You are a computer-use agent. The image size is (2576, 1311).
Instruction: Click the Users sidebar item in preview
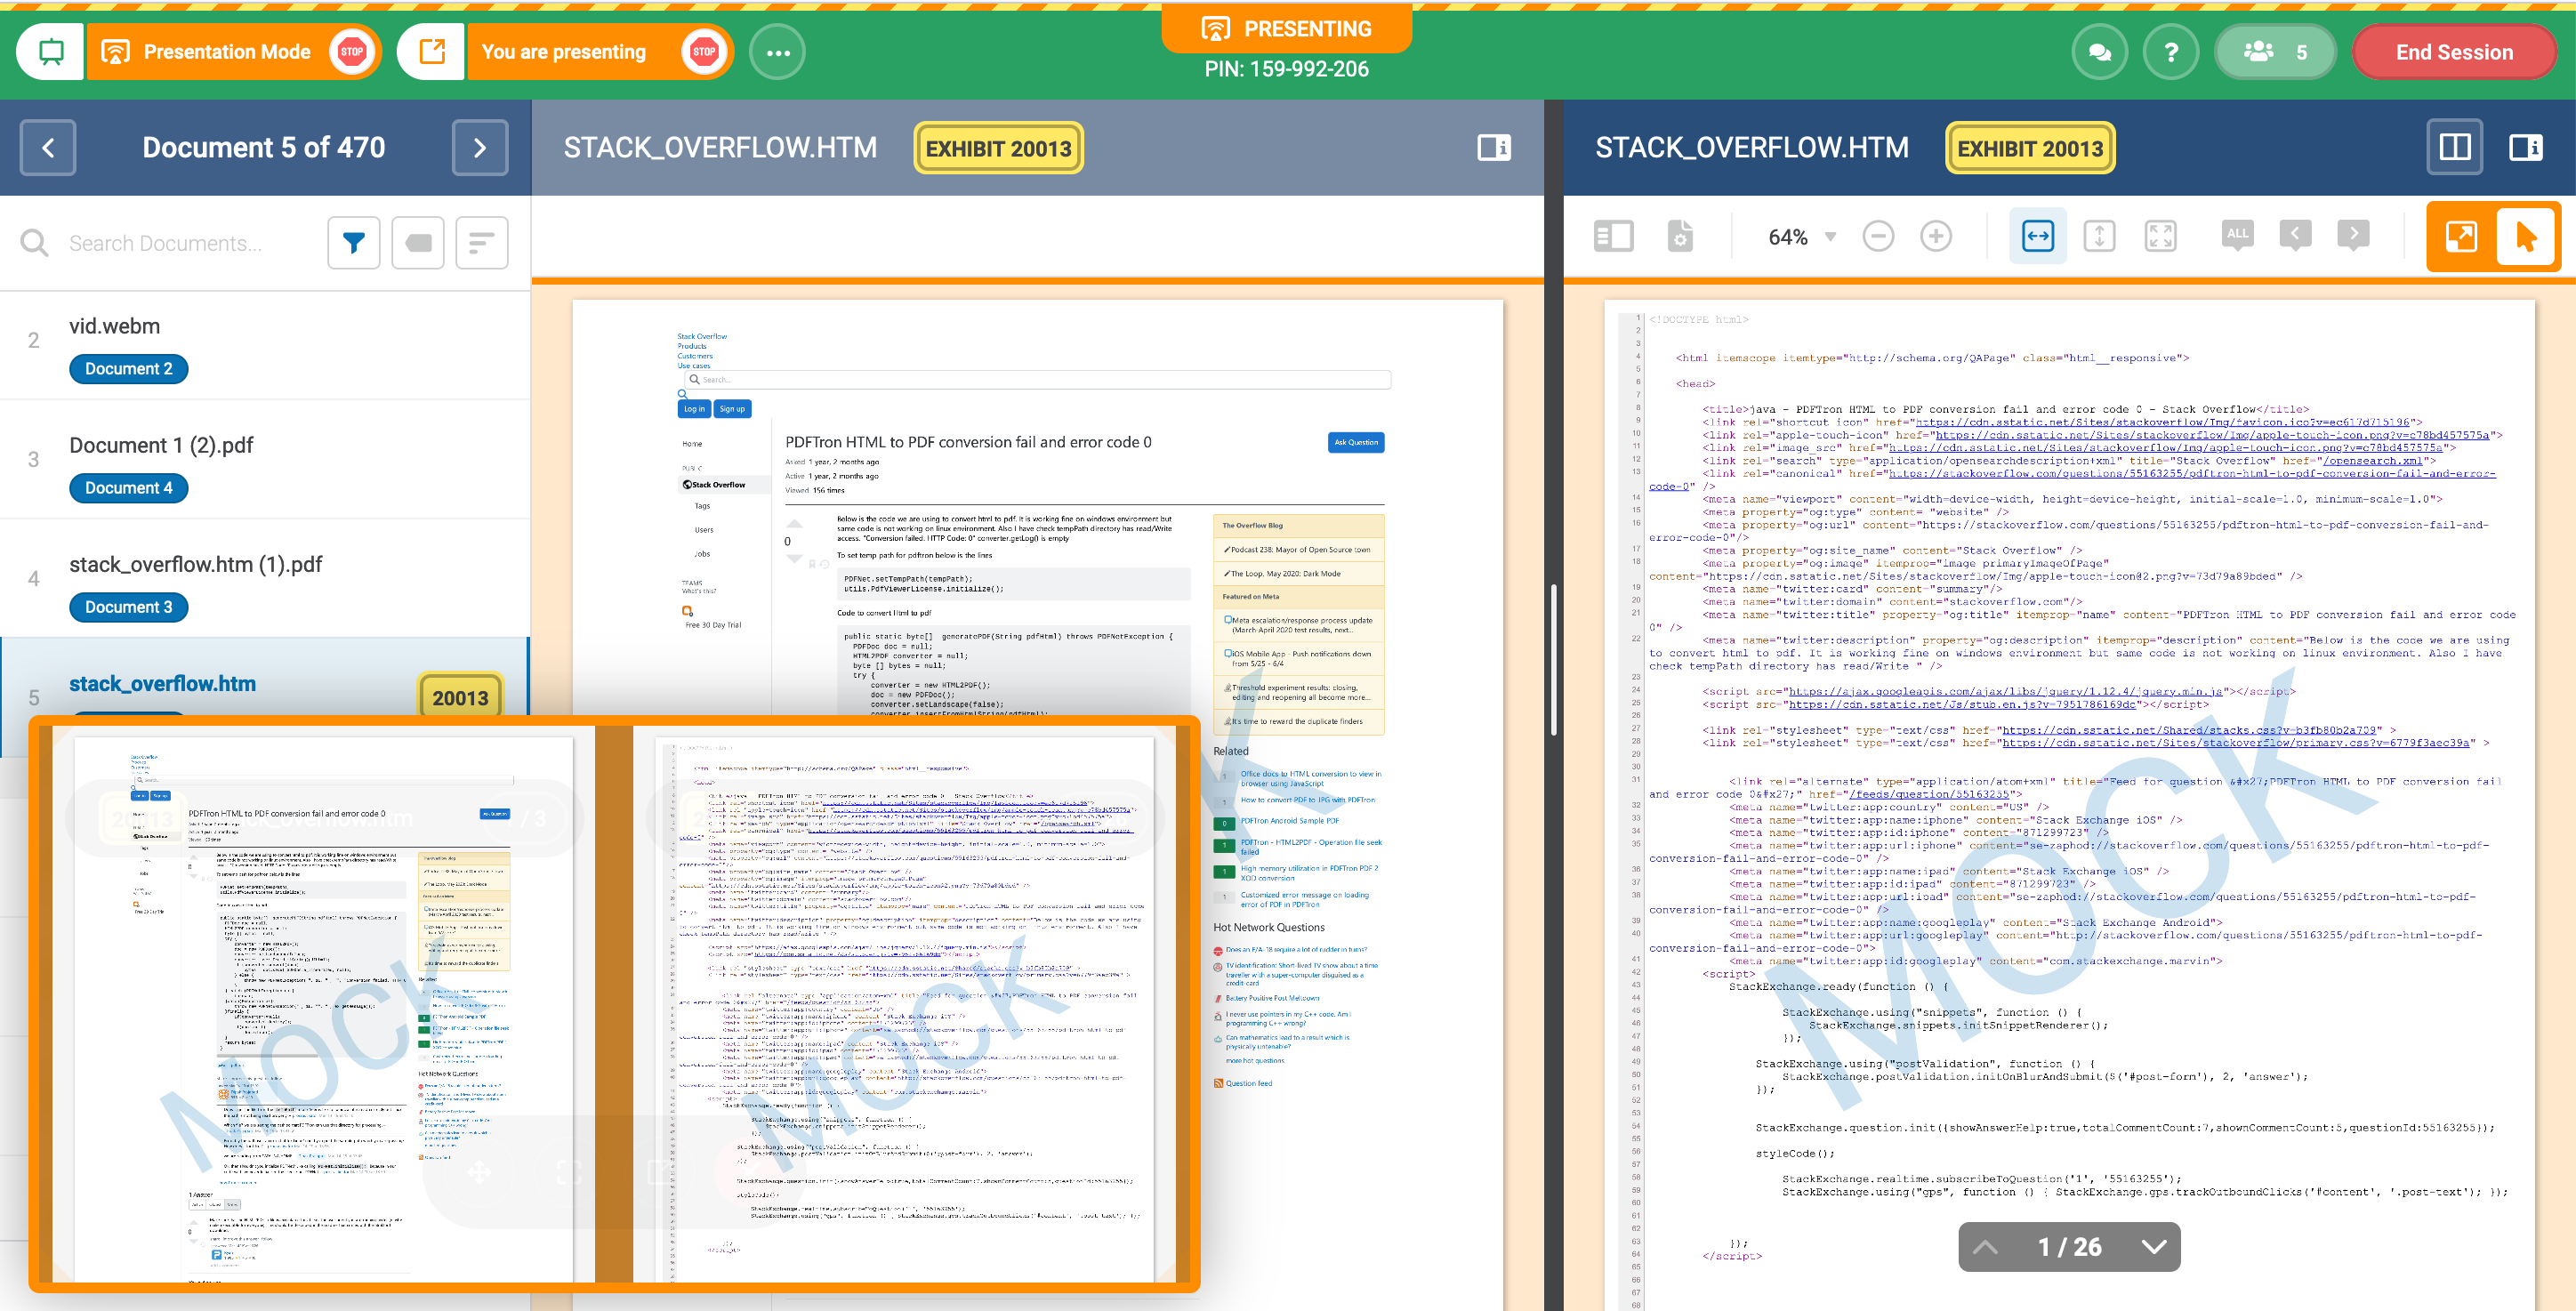point(704,530)
